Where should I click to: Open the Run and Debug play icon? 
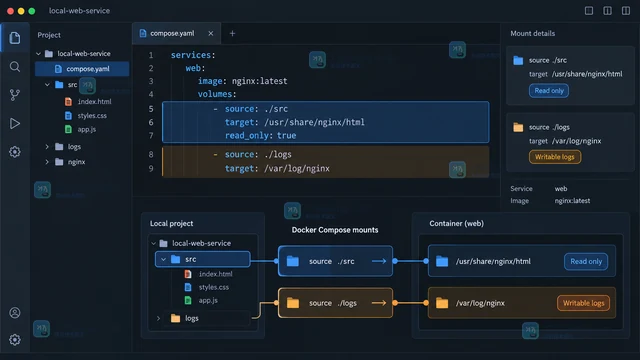point(15,123)
